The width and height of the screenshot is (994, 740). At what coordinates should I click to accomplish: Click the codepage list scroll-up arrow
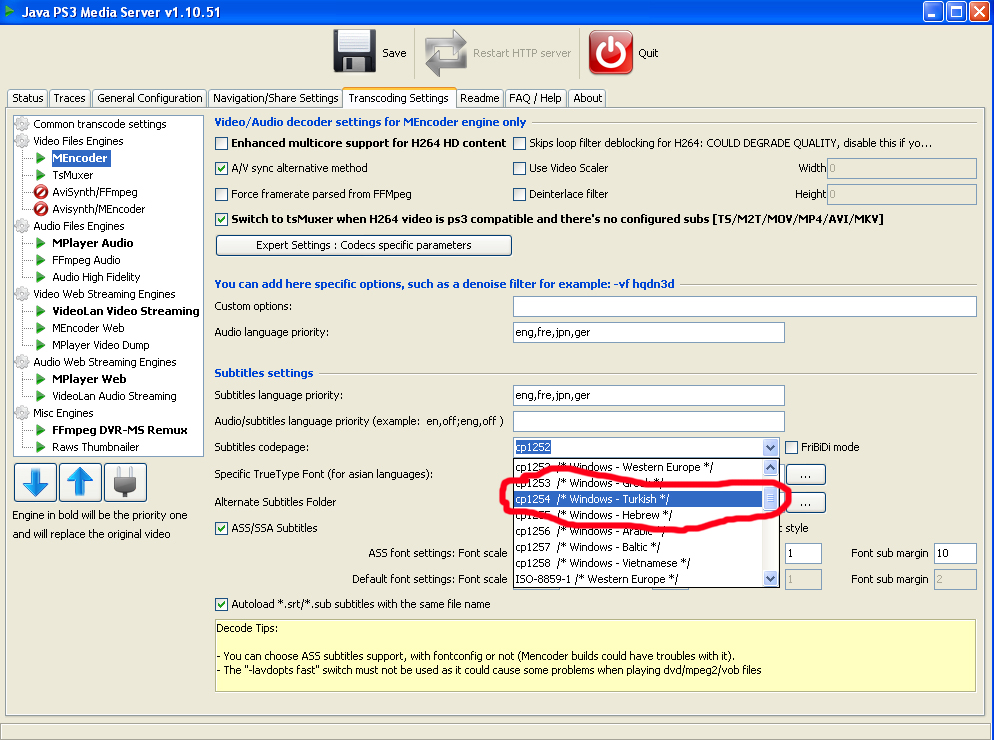click(770, 467)
